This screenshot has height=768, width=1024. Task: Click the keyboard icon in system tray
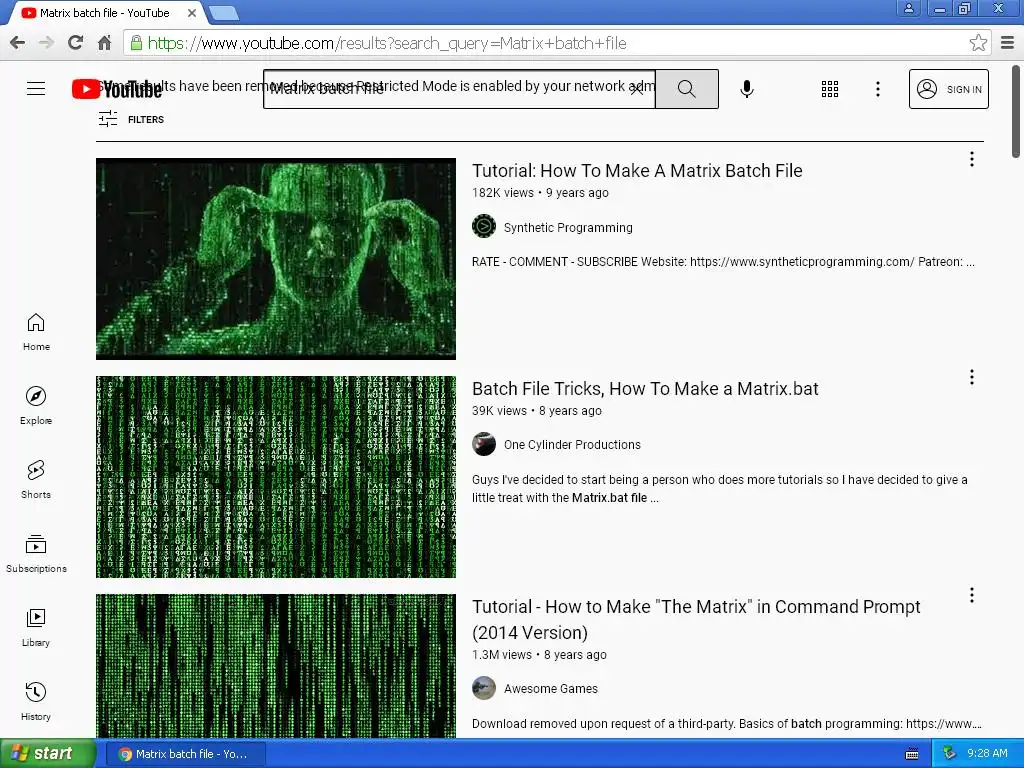pos(912,754)
